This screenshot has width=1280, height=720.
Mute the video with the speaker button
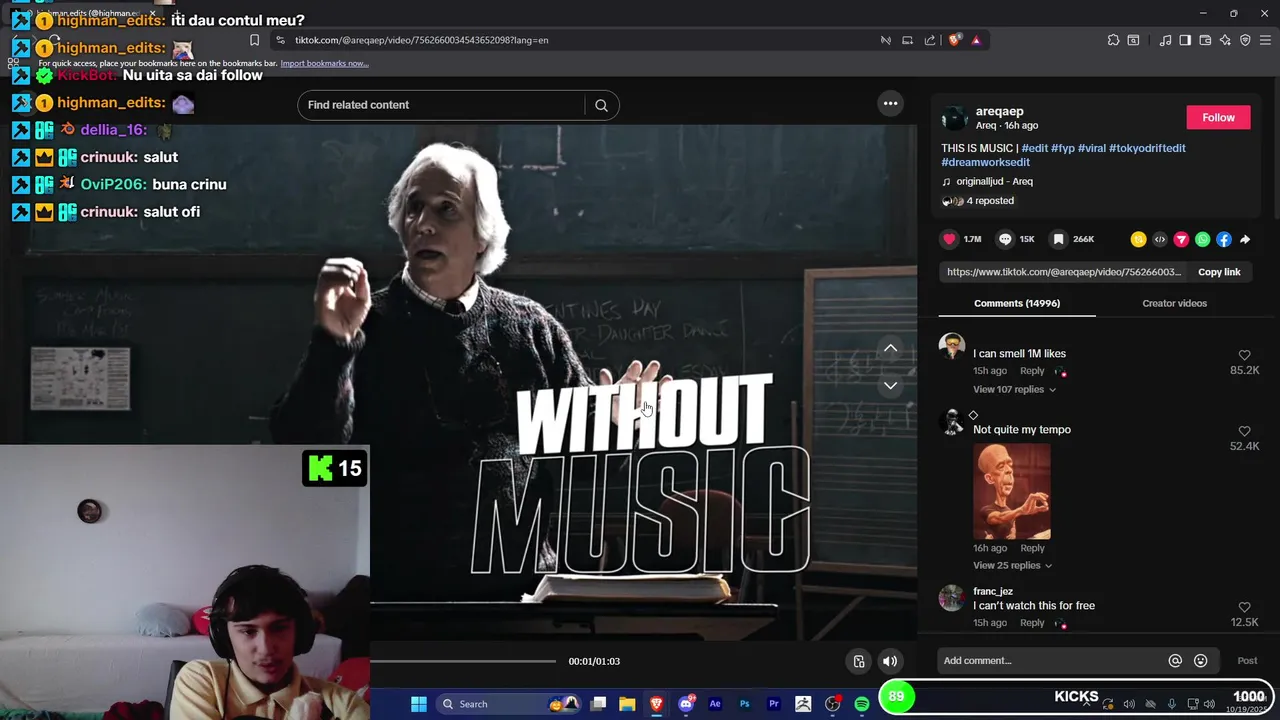pos(889,661)
